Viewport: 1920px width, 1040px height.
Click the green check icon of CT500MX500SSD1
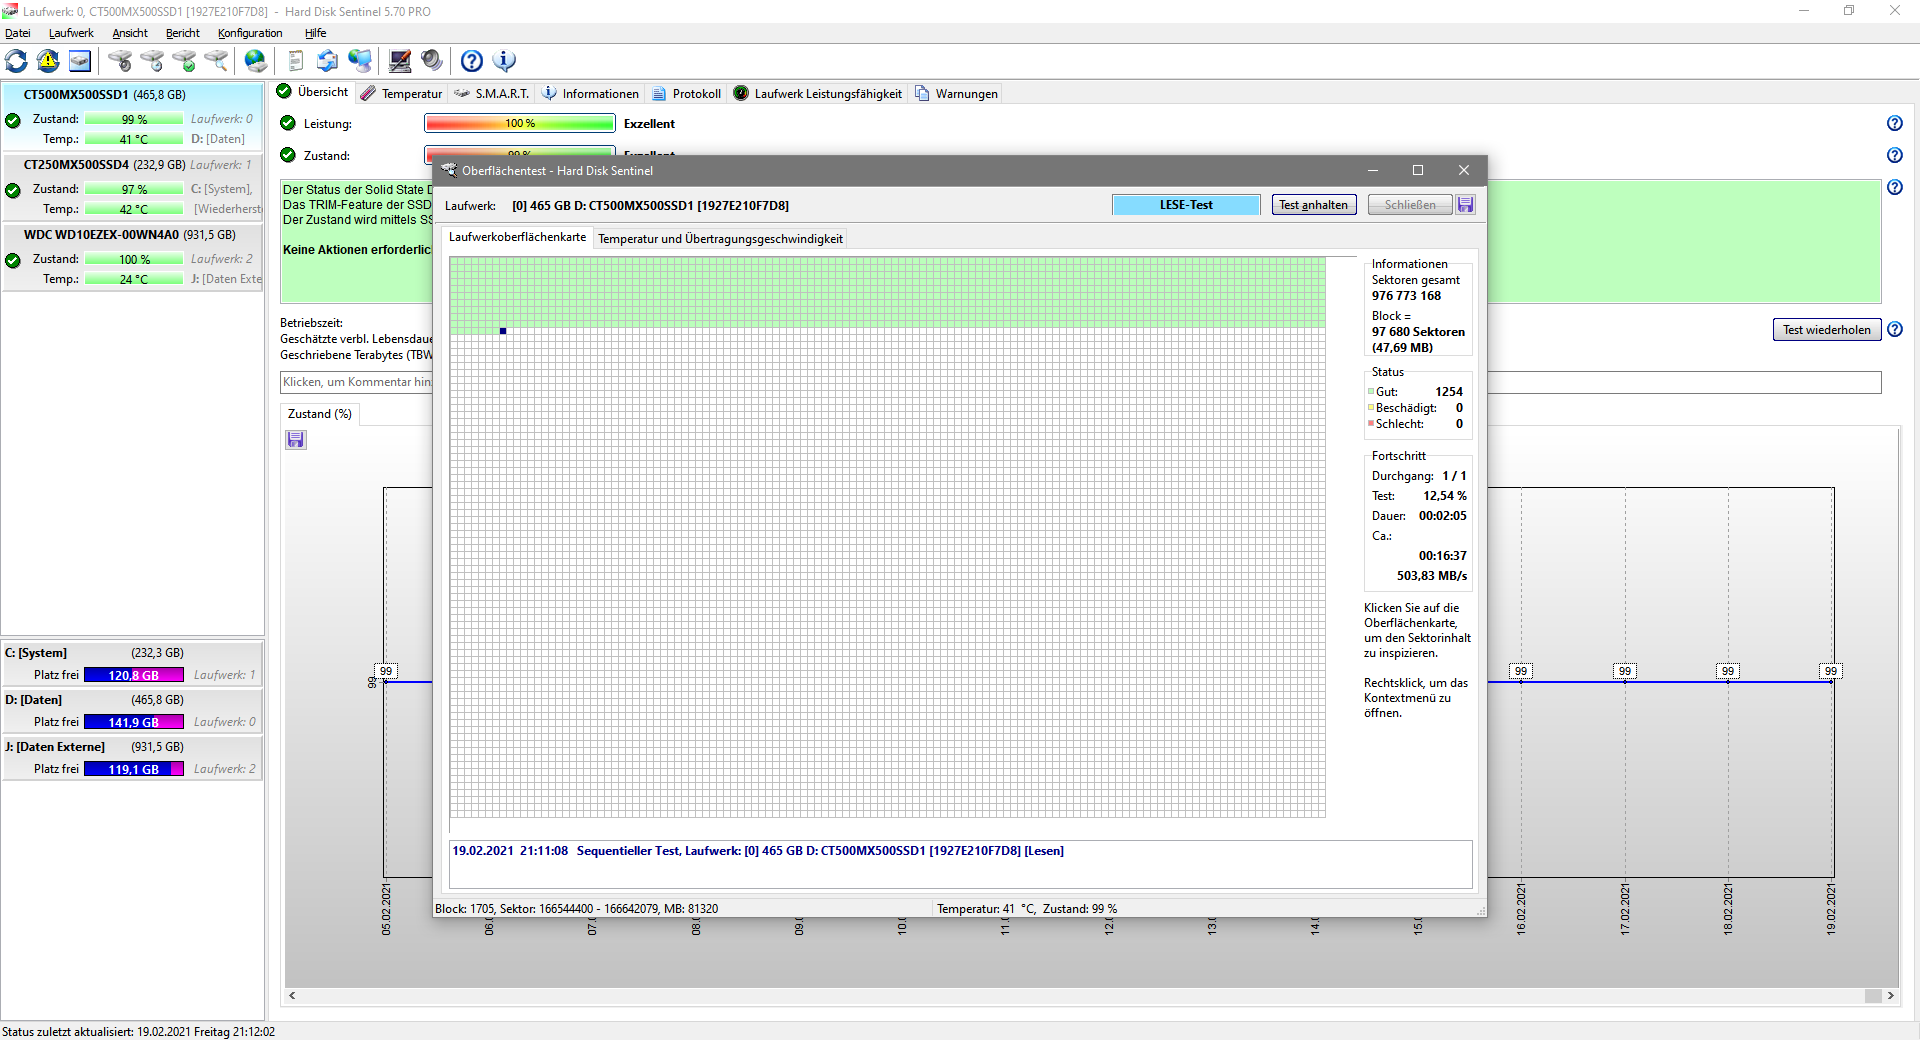(x=13, y=120)
